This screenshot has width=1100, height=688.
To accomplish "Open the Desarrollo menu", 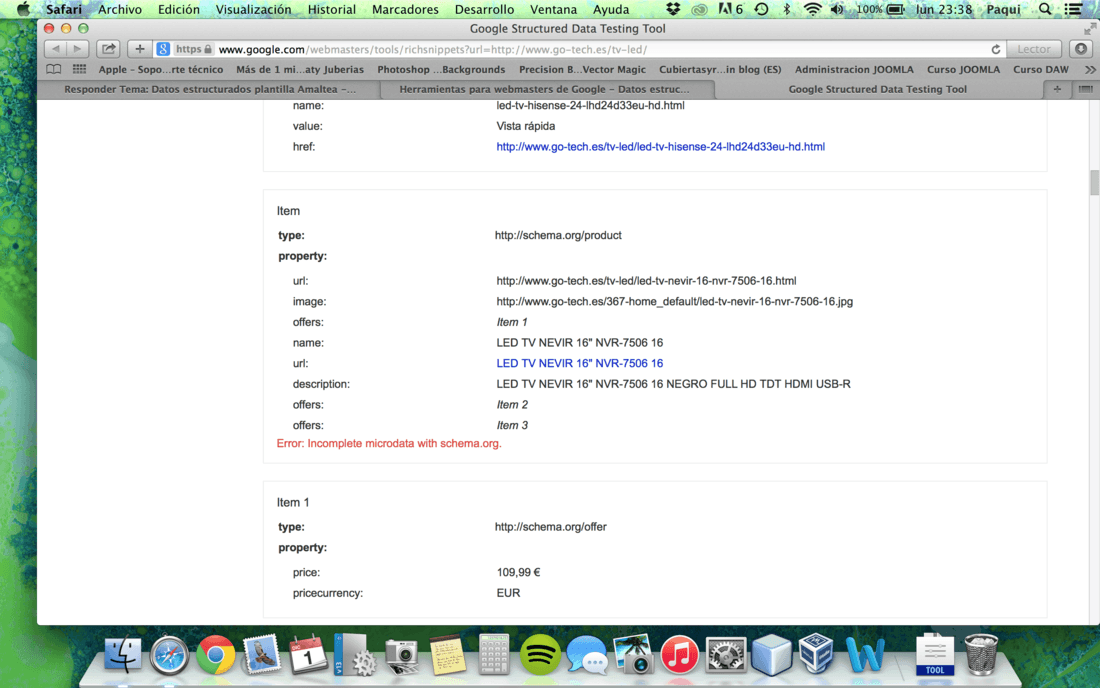I will point(484,9).
